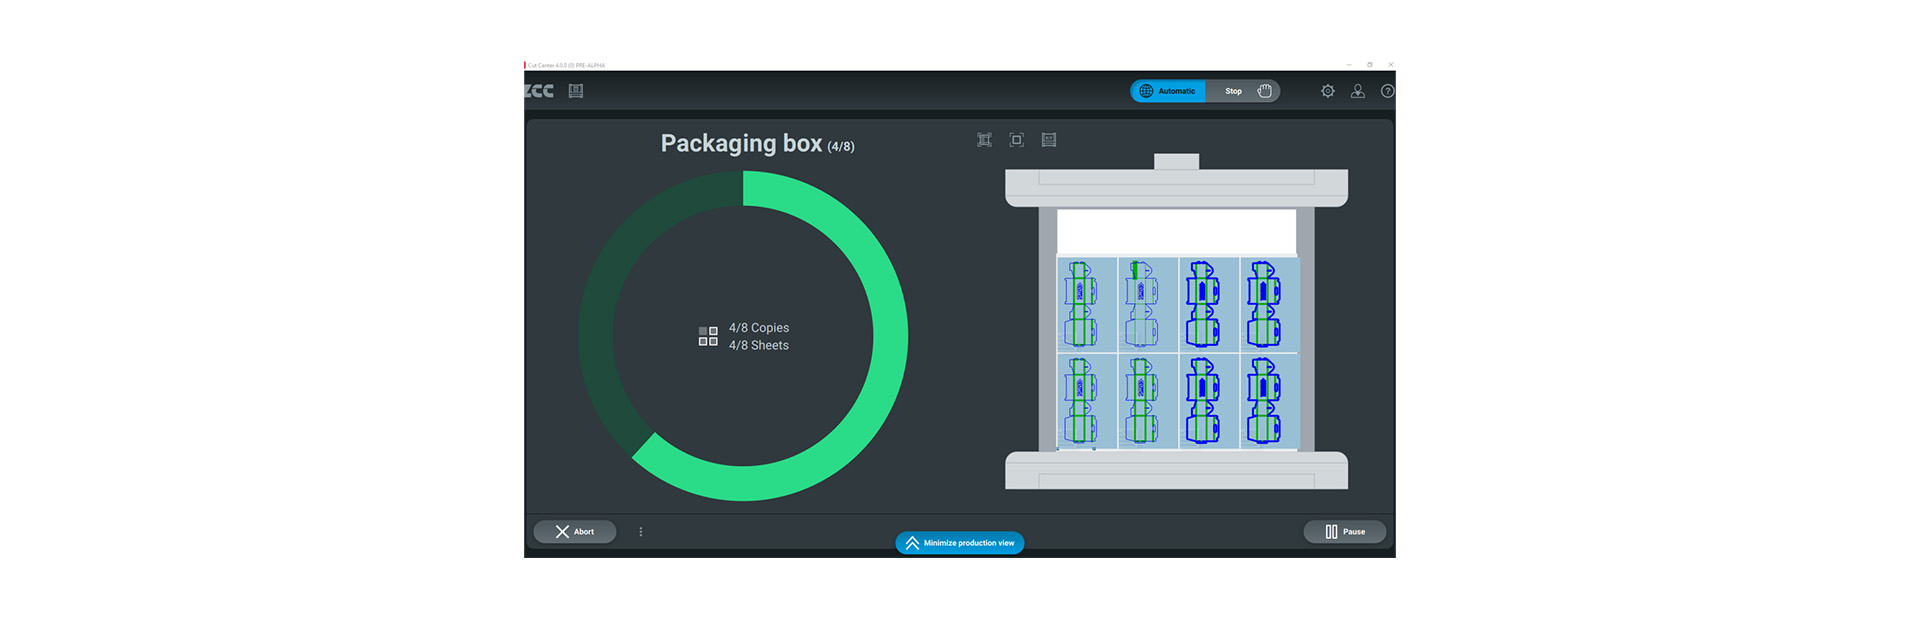The image size is (1920, 618).
Task: Open the three-dot more options menu
Action: click(x=641, y=532)
